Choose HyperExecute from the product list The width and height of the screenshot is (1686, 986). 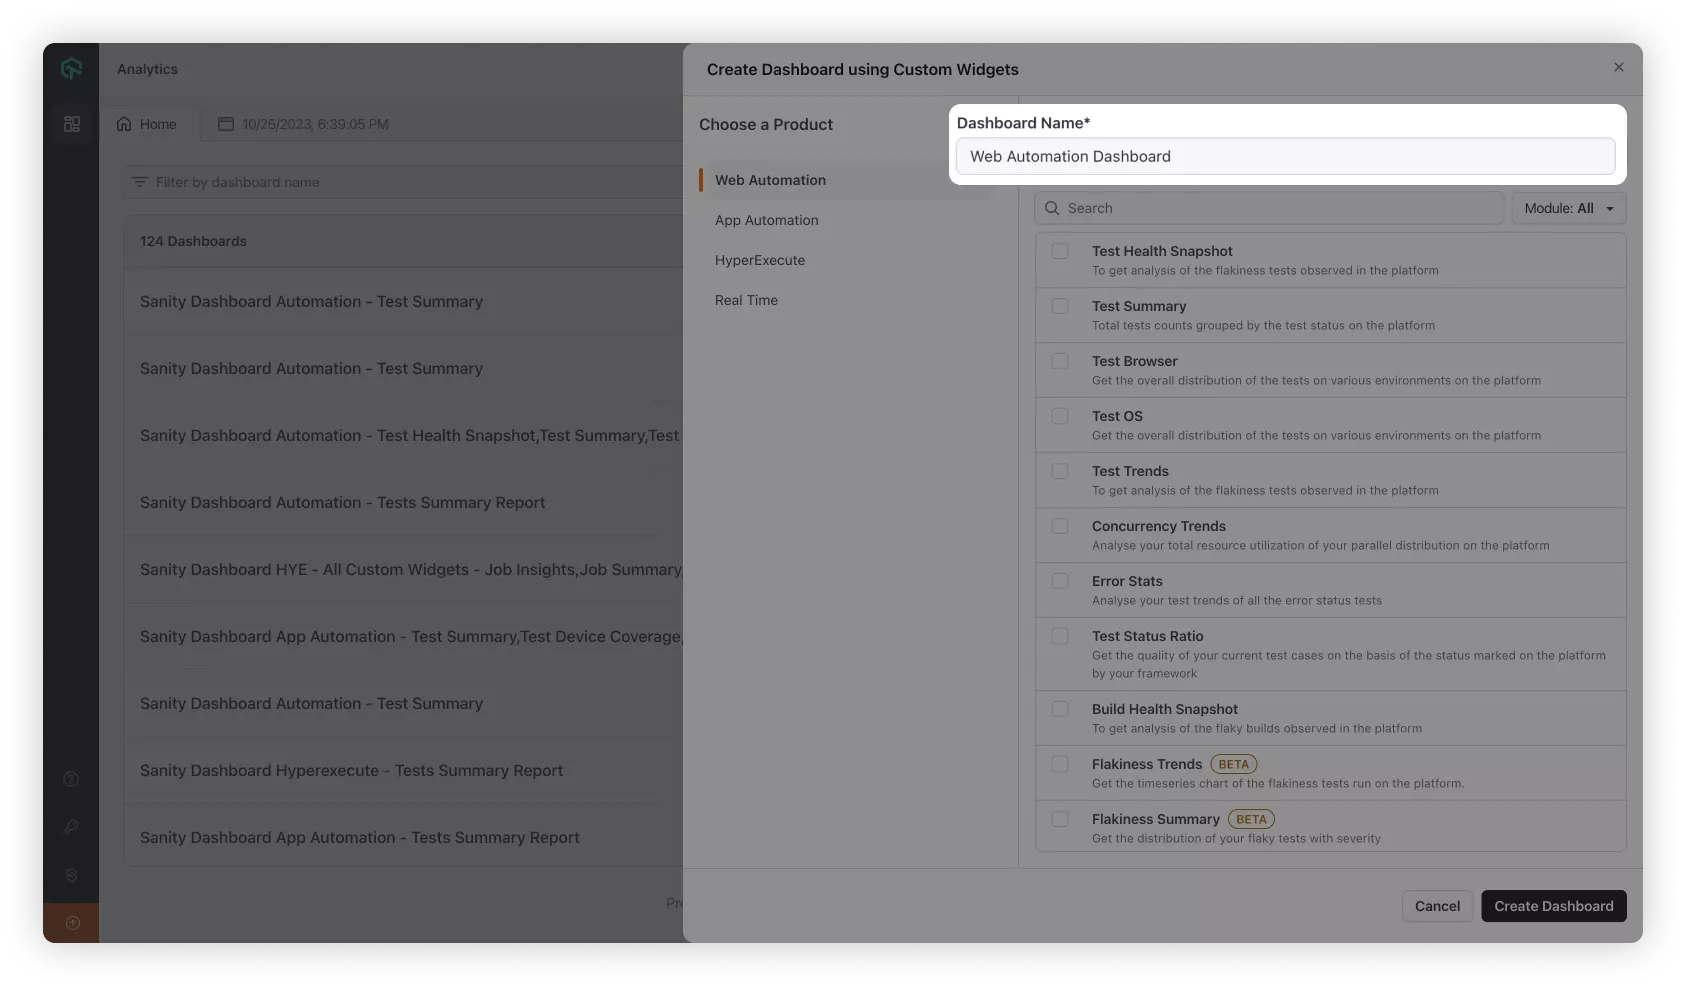click(759, 260)
